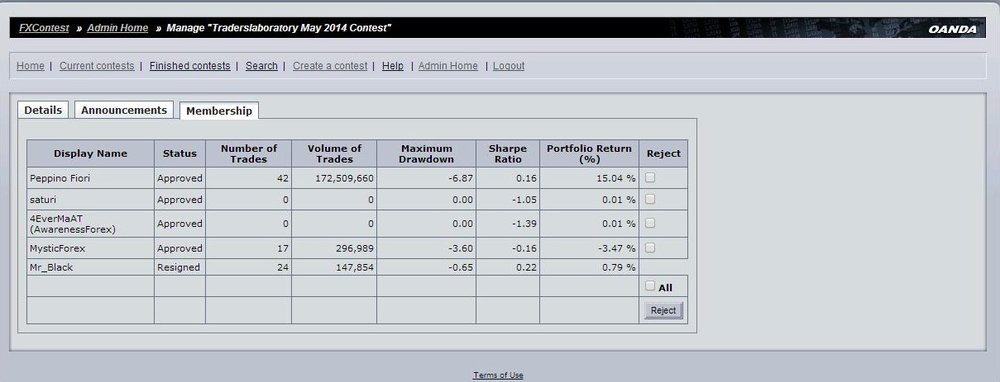This screenshot has height=382, width=1000.
Task: Click Admin Home in navigation bar
Action: [448, 66]
